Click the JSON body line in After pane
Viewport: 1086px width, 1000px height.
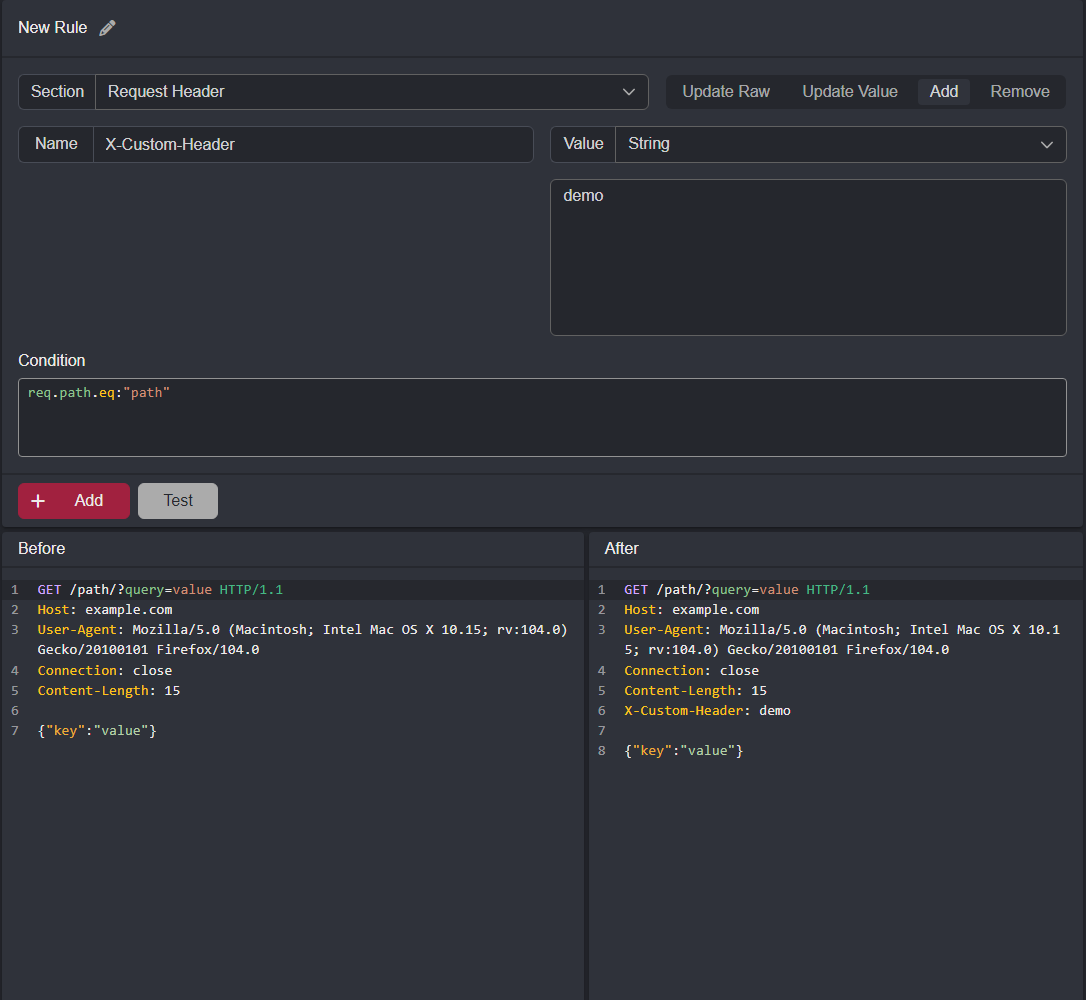pyautogui.click(x=684, y=751)
